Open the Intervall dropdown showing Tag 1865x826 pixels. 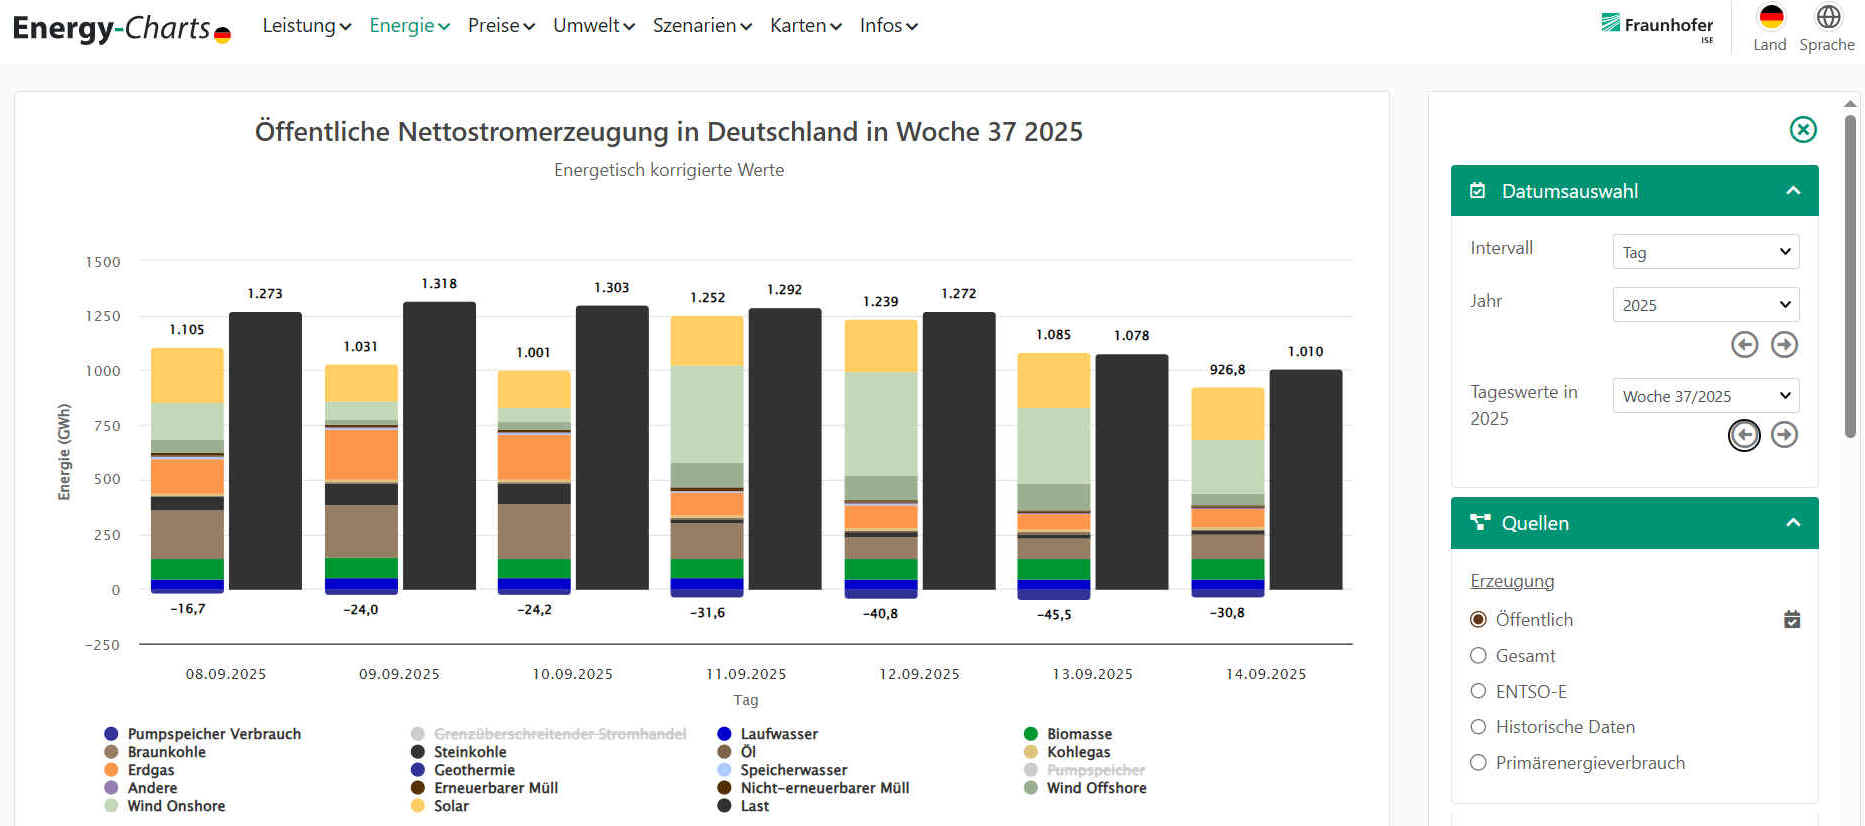pos(1705,252)
